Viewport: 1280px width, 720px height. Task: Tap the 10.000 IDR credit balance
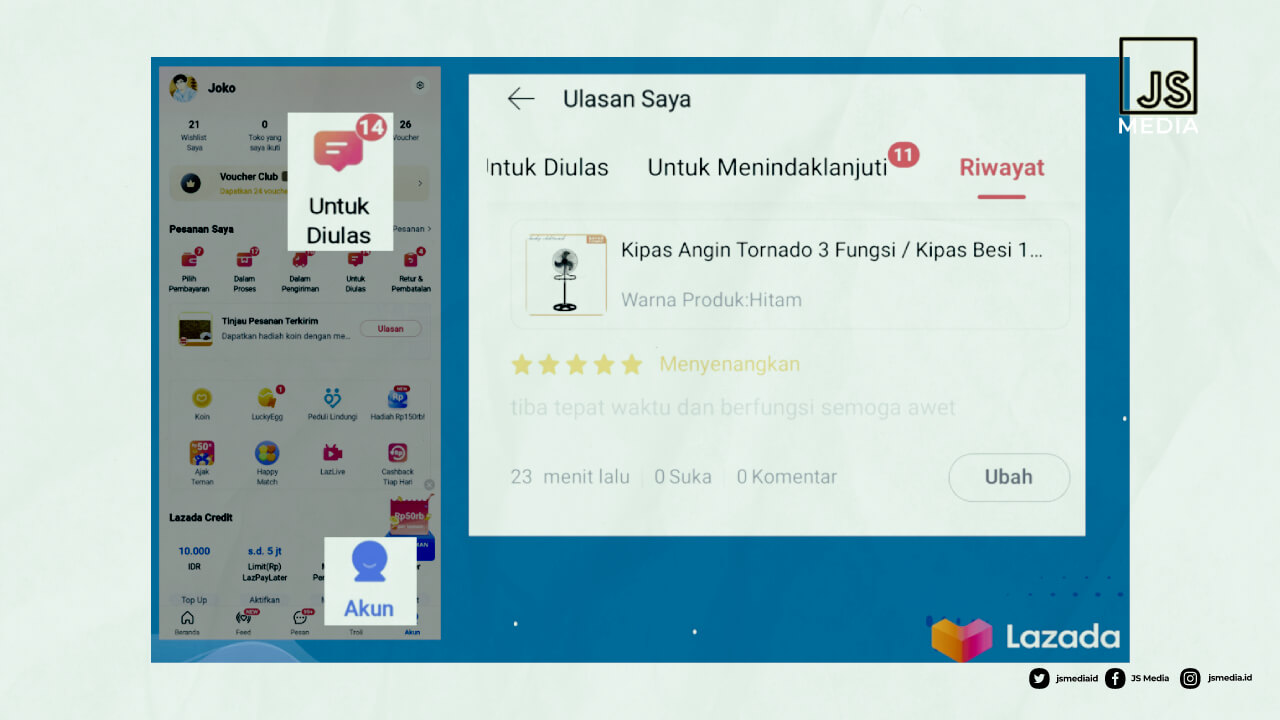tap(194, 557)
